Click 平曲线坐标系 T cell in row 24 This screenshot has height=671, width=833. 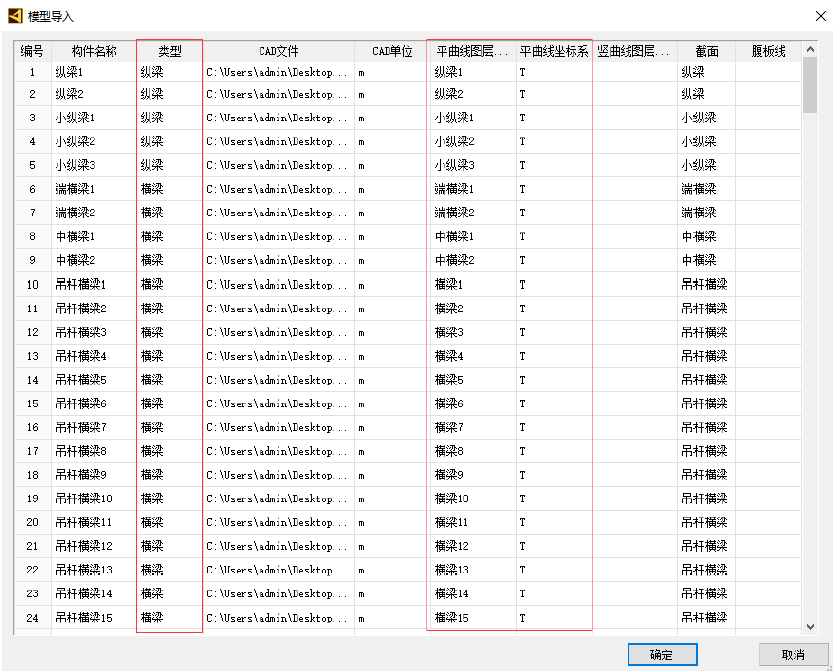tap(554, 618)
